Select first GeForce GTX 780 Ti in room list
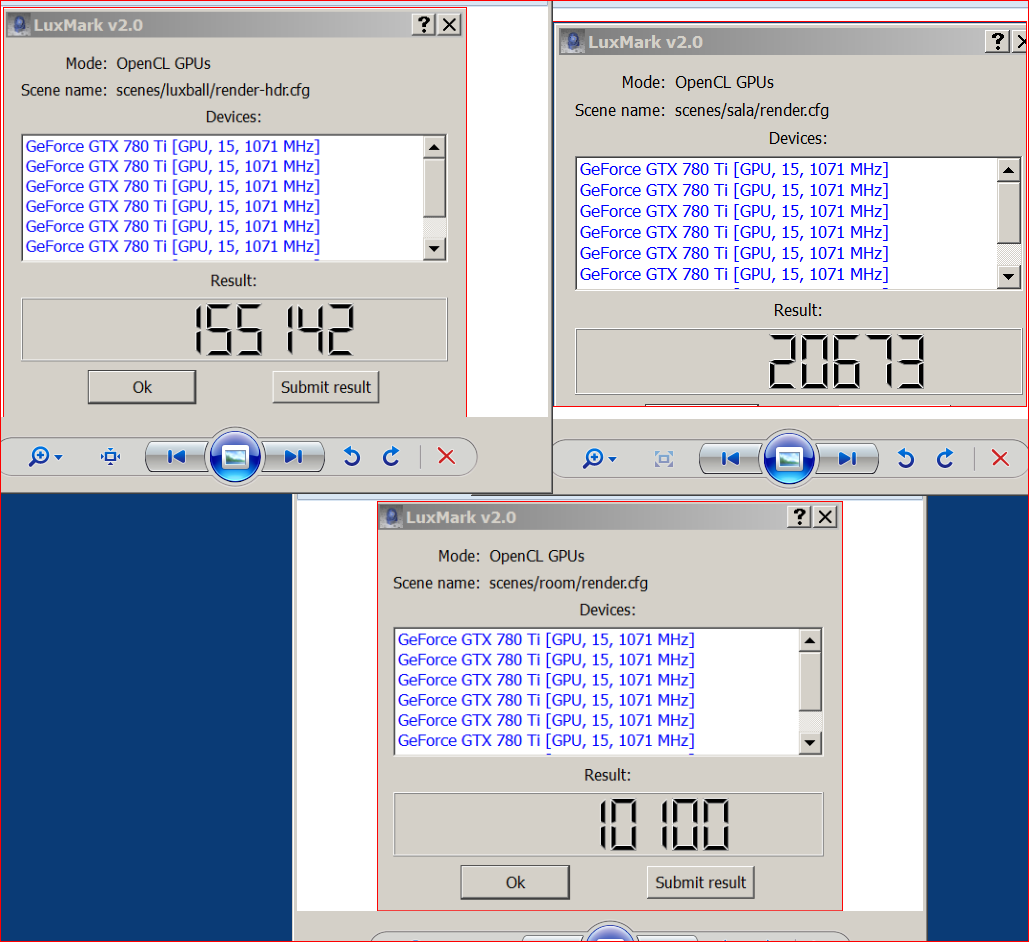 point(546,639)
